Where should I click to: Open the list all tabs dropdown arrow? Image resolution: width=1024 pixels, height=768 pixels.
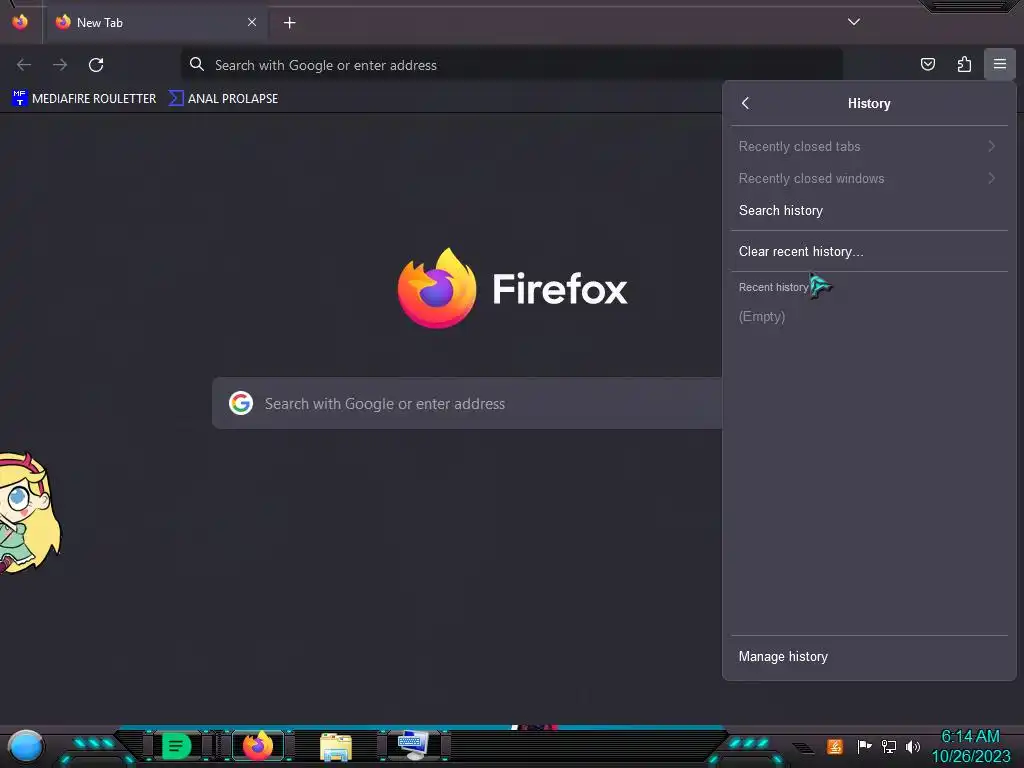pos(854,22)
